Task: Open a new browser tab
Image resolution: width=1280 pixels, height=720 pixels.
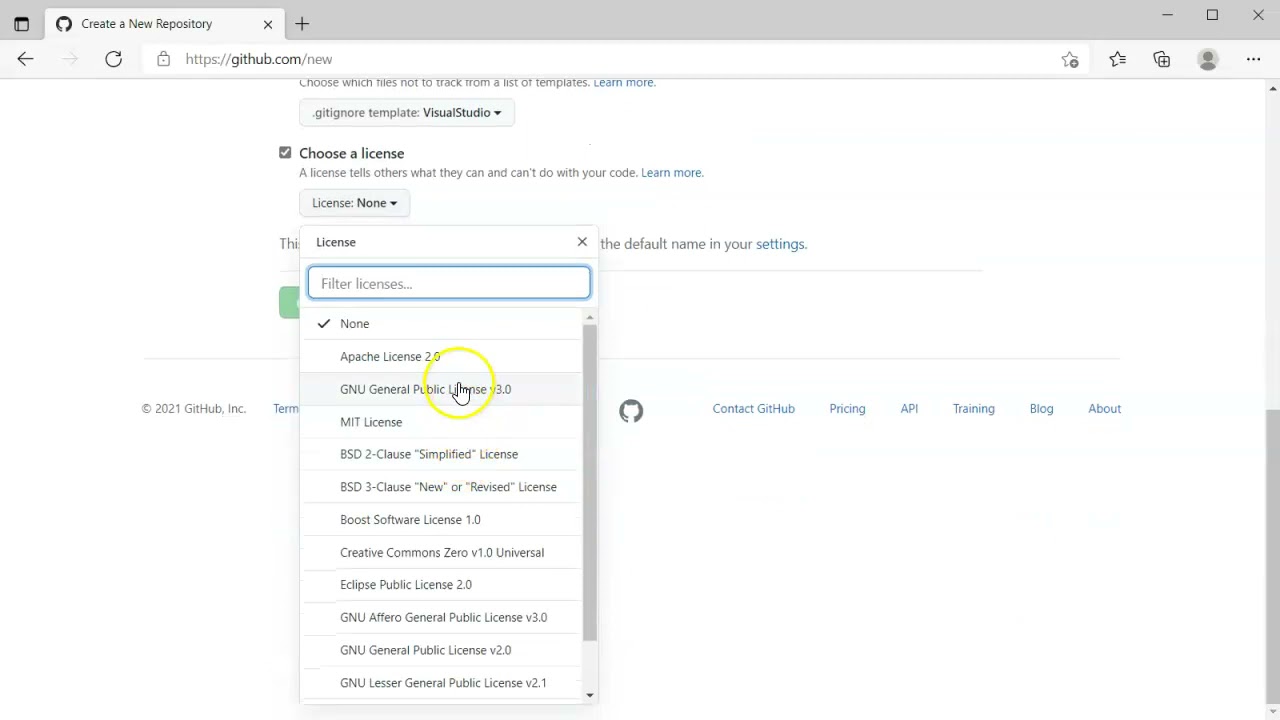Action: pos(302,24)
